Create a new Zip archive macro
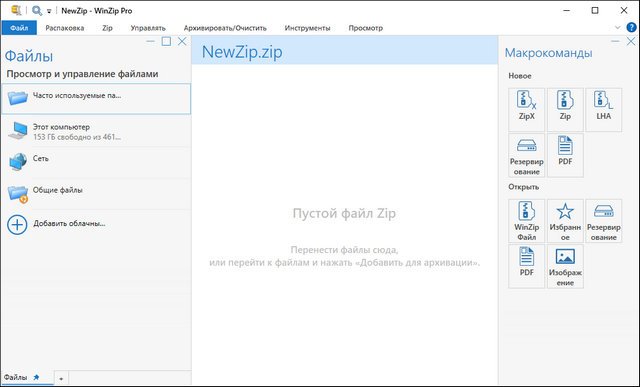The width and height of the screenshot is (640, 387). tap(565, 109)
